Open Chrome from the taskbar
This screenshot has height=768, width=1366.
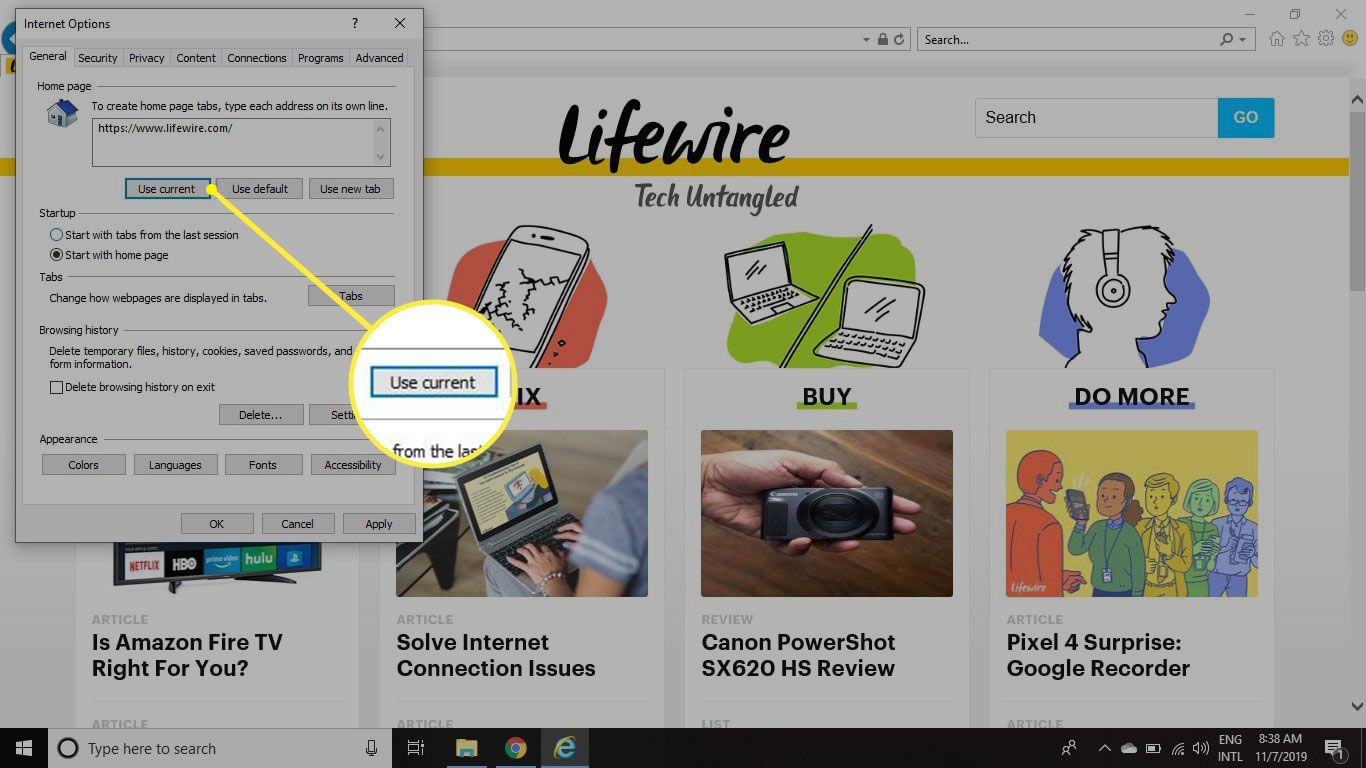(515, 748)
